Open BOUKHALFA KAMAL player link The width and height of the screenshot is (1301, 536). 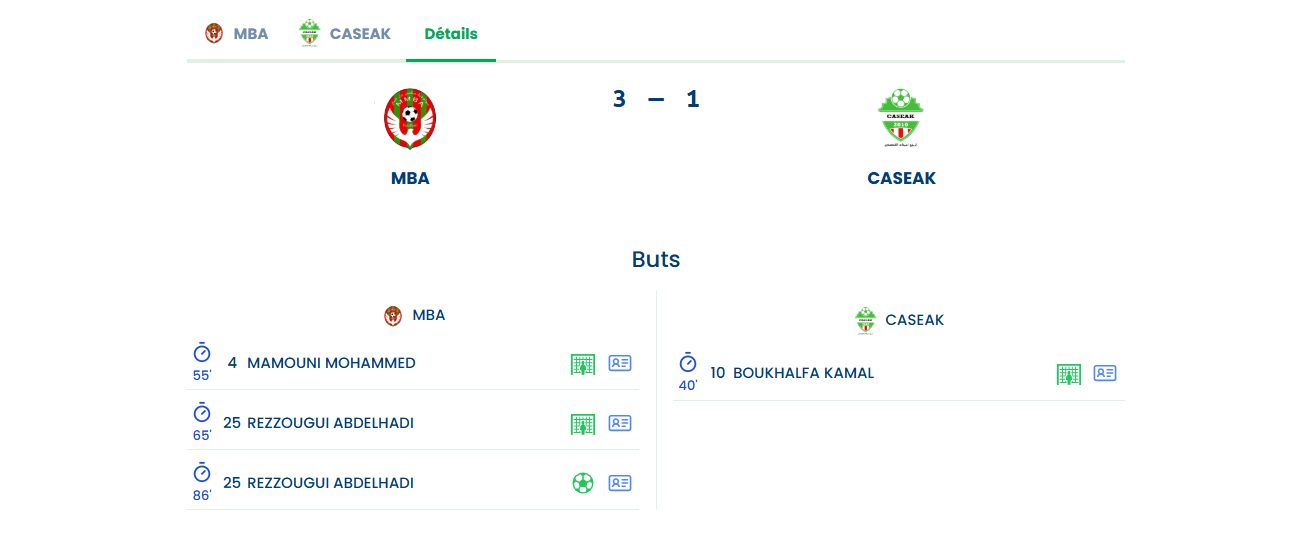pyautogui.click(x=803, y=373)
